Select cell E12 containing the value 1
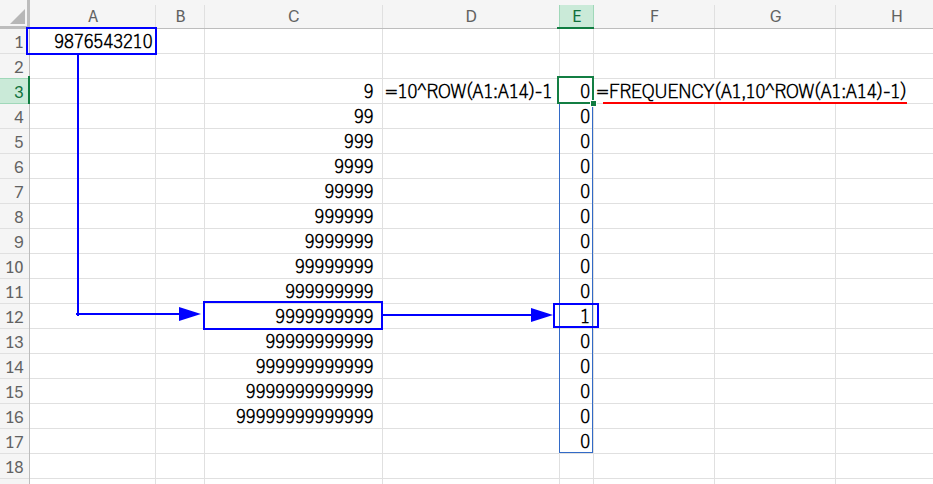This screenshot has height=484, width=933. tap(576, 317)
